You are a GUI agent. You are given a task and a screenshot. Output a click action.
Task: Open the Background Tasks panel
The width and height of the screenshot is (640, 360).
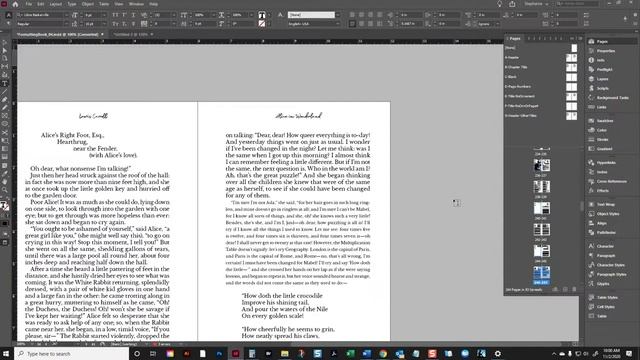[612, 98]
